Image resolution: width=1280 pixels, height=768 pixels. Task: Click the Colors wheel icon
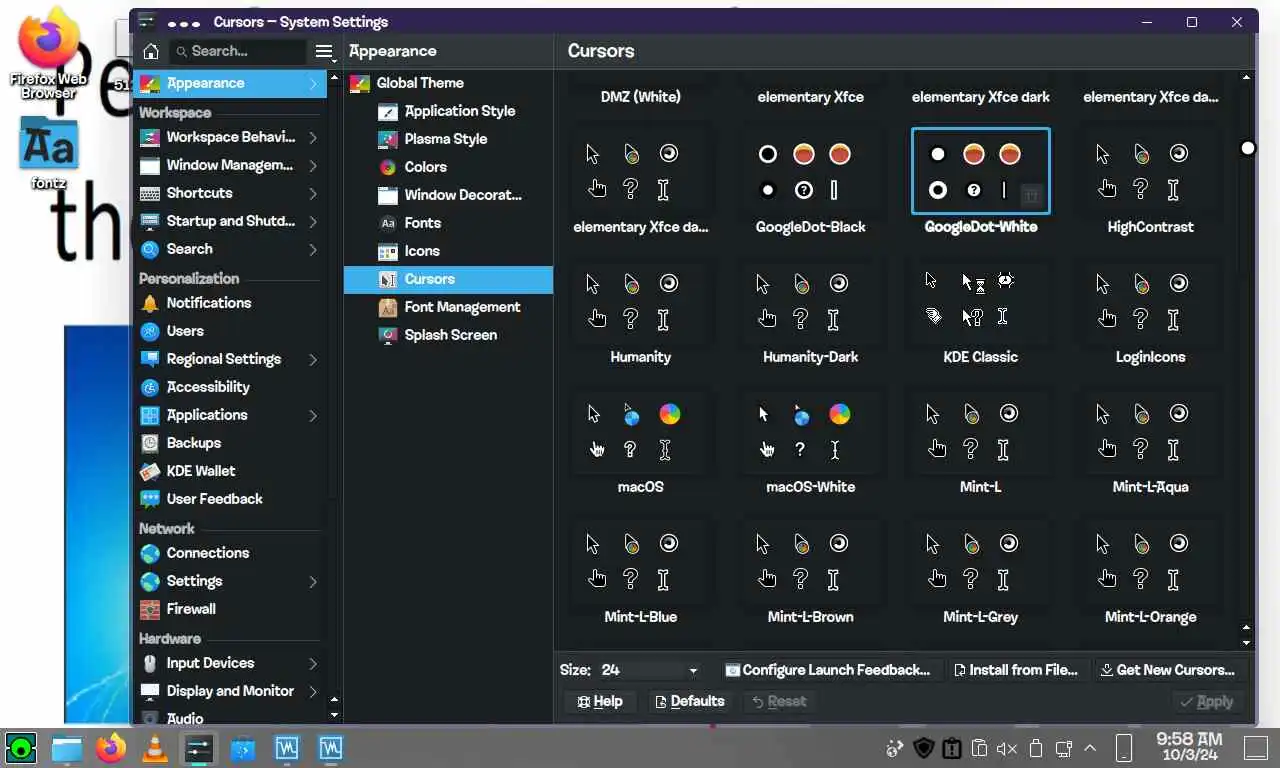(x=388, y=167)
